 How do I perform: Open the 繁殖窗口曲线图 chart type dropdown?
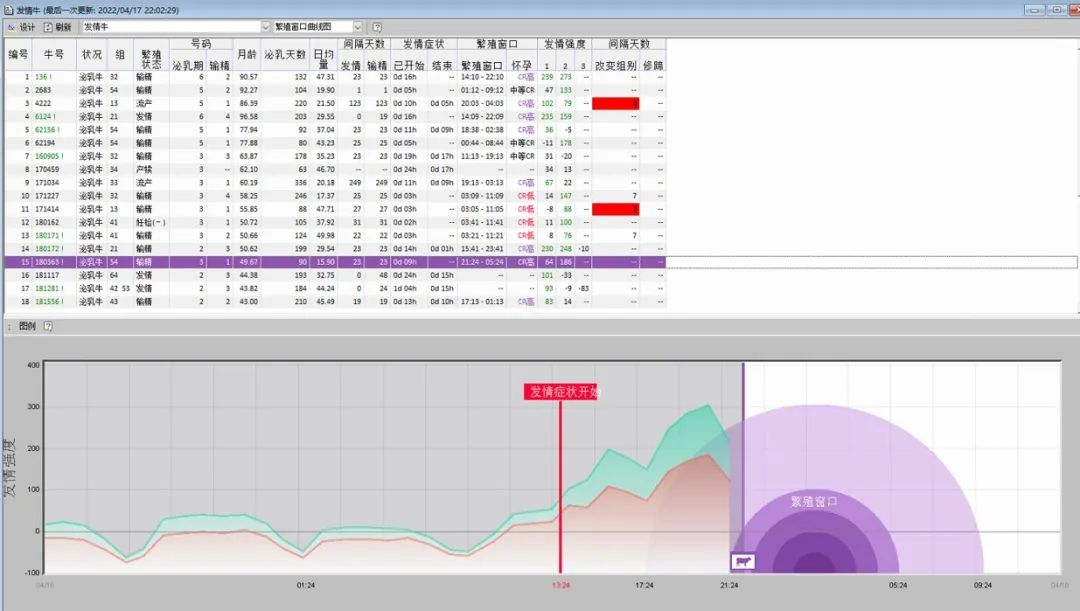click(x=358, y=27)
